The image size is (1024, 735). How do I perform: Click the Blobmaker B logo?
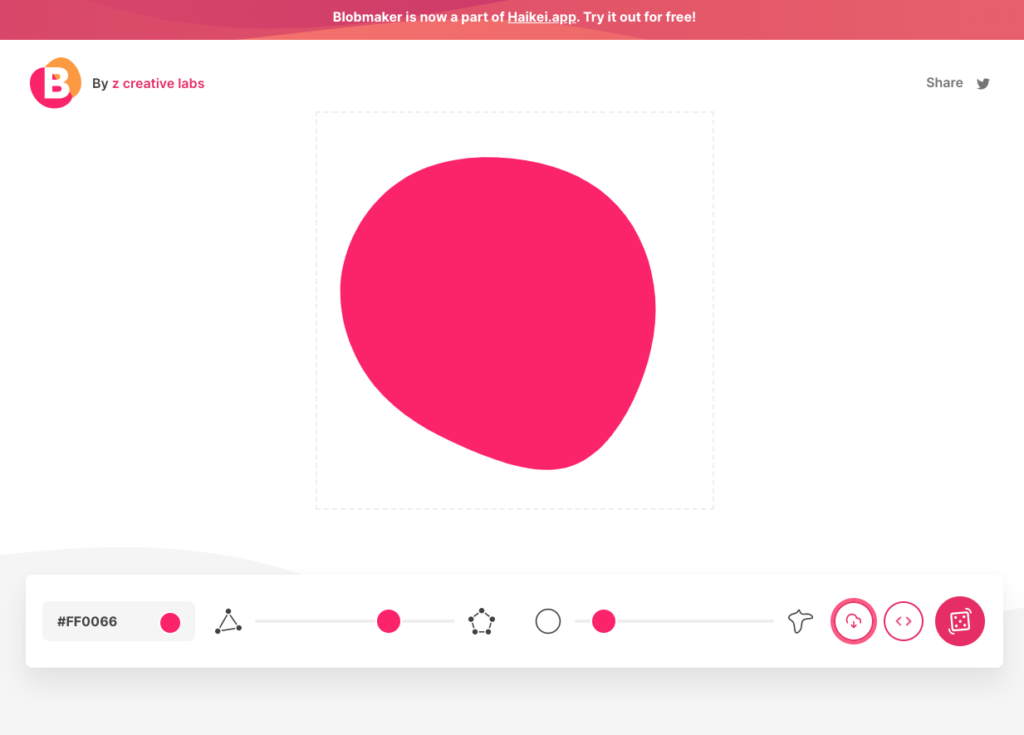click(54, 83)
